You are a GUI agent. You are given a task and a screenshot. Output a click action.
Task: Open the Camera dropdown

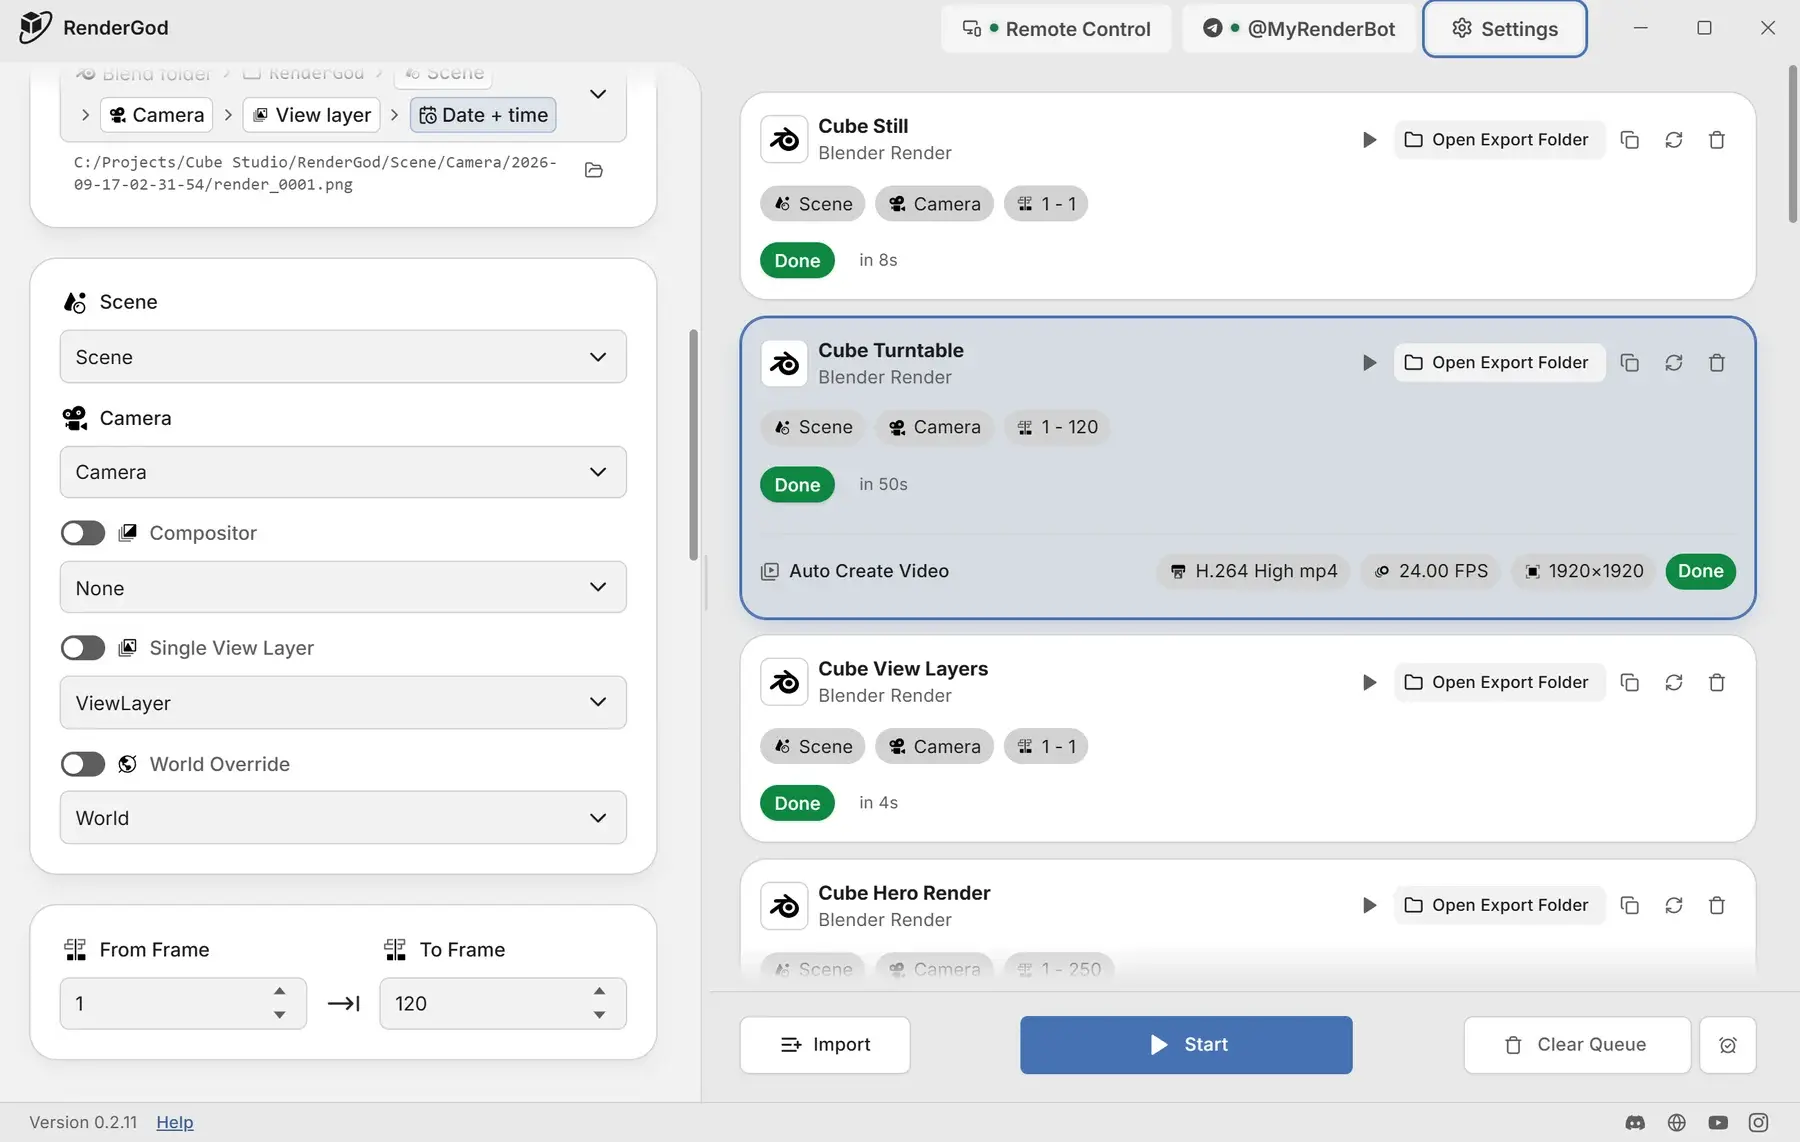coord(343,472)
